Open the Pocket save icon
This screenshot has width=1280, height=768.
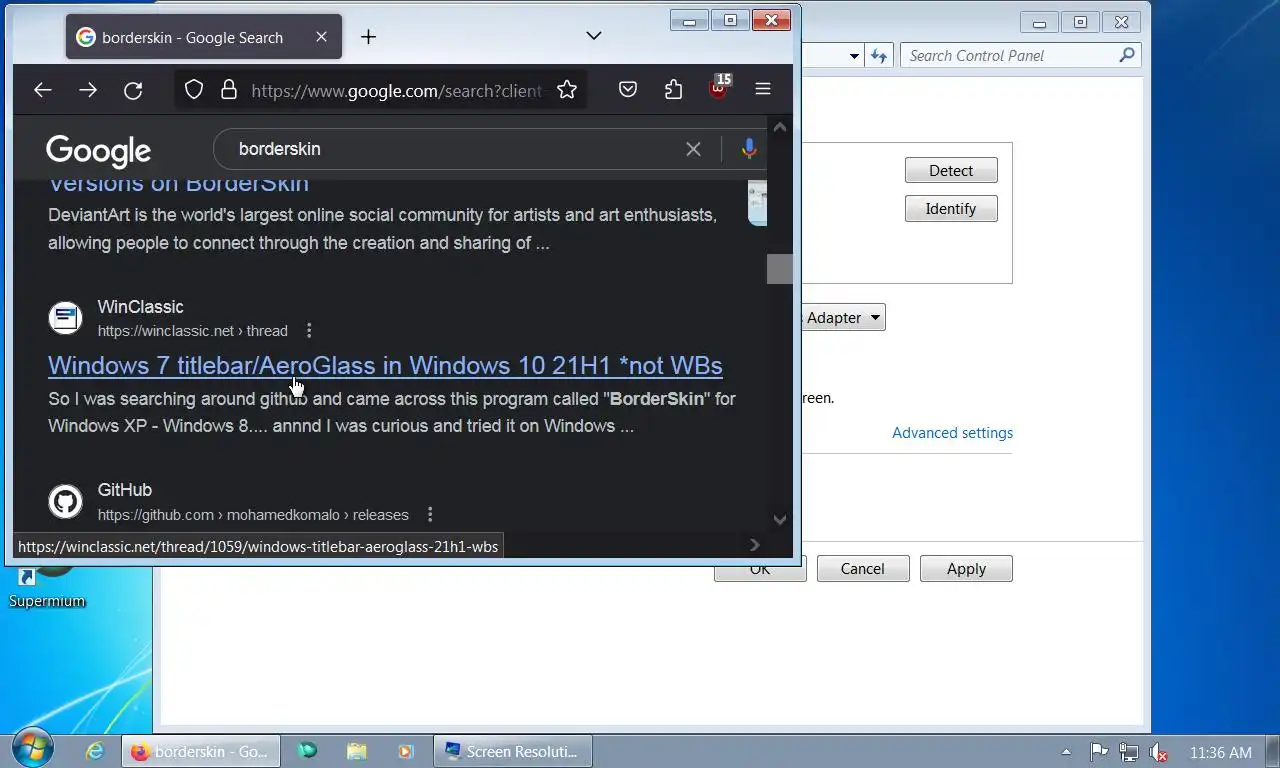(x=628, y=90)
